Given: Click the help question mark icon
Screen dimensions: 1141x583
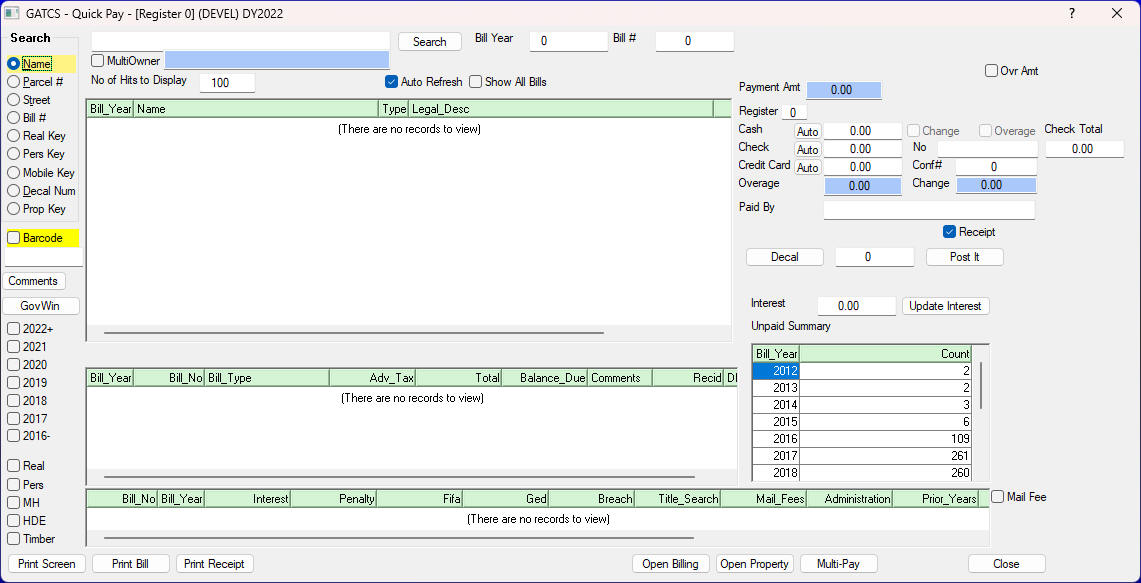Looking at the screenshot, I should click(1072, 14).
